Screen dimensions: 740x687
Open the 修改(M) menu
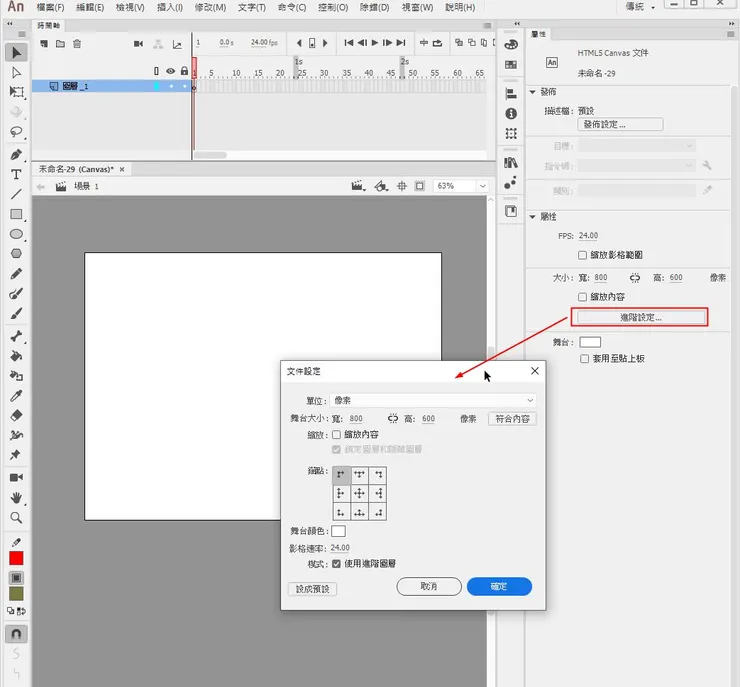[x=210, y=8]
